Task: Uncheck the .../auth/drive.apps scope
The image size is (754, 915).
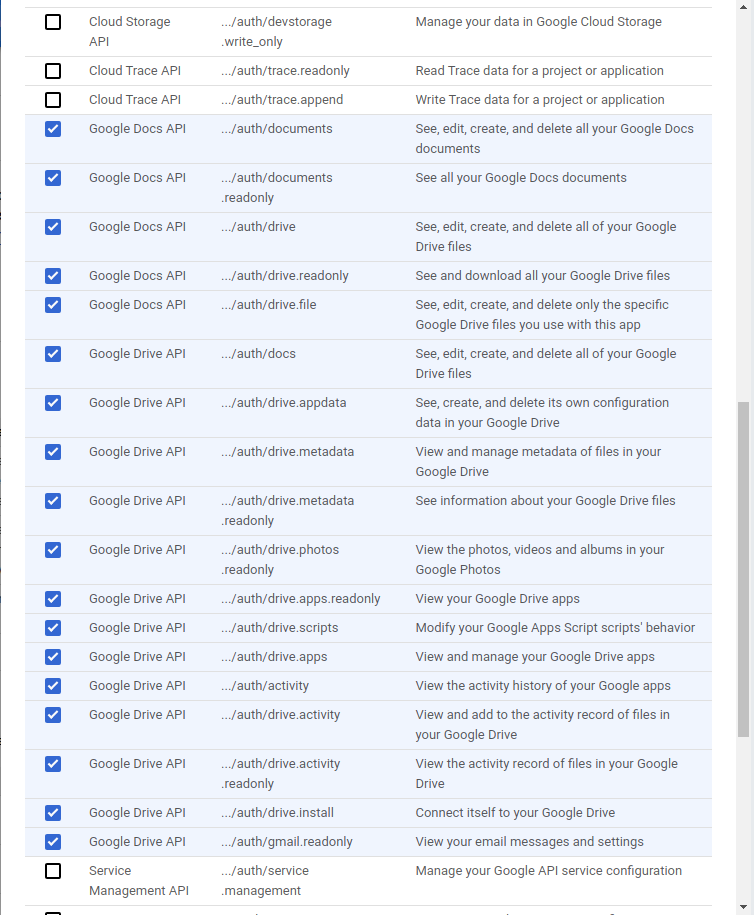Action: click(x=53, y=657)
